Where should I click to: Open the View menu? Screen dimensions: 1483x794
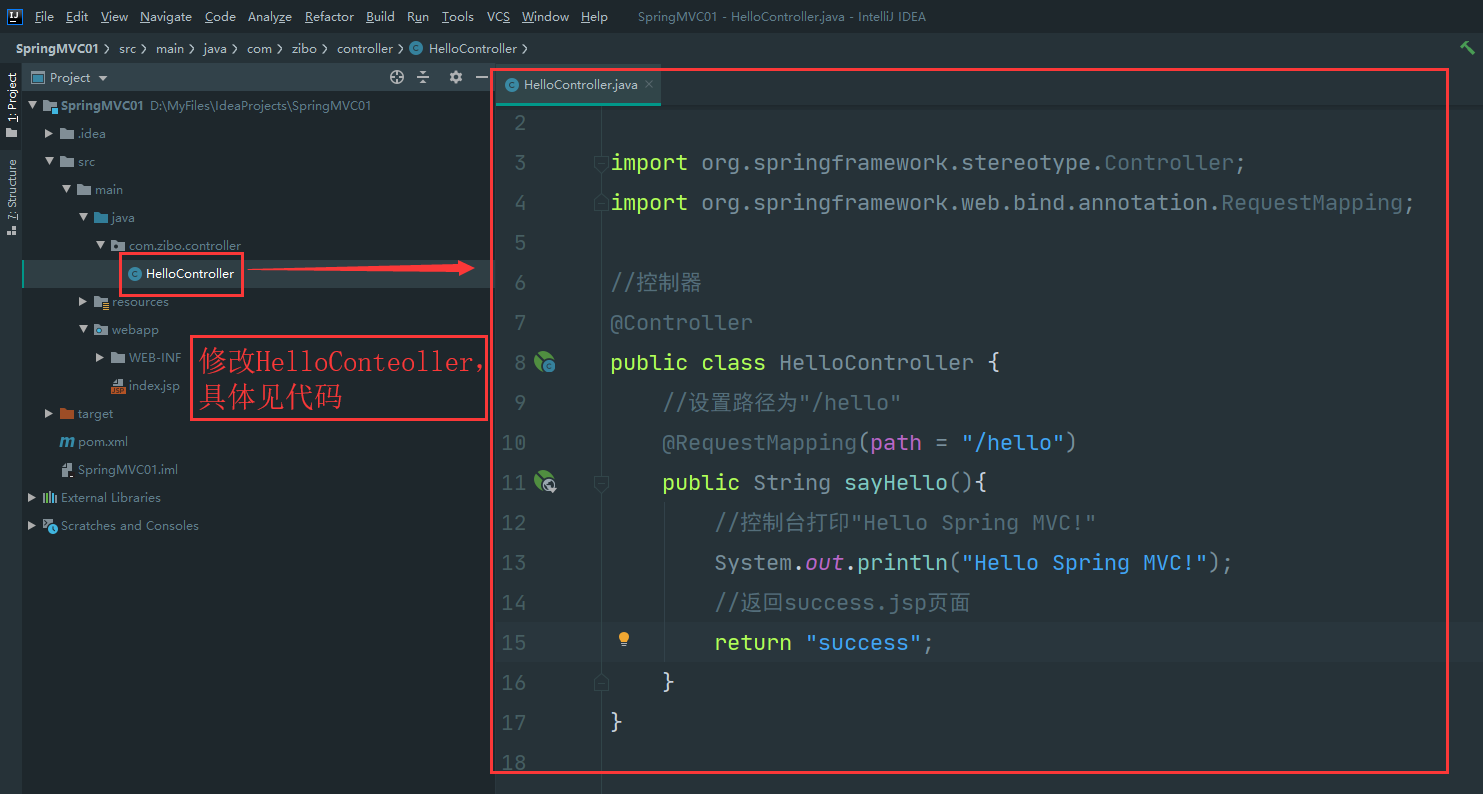tap(114, 17)
